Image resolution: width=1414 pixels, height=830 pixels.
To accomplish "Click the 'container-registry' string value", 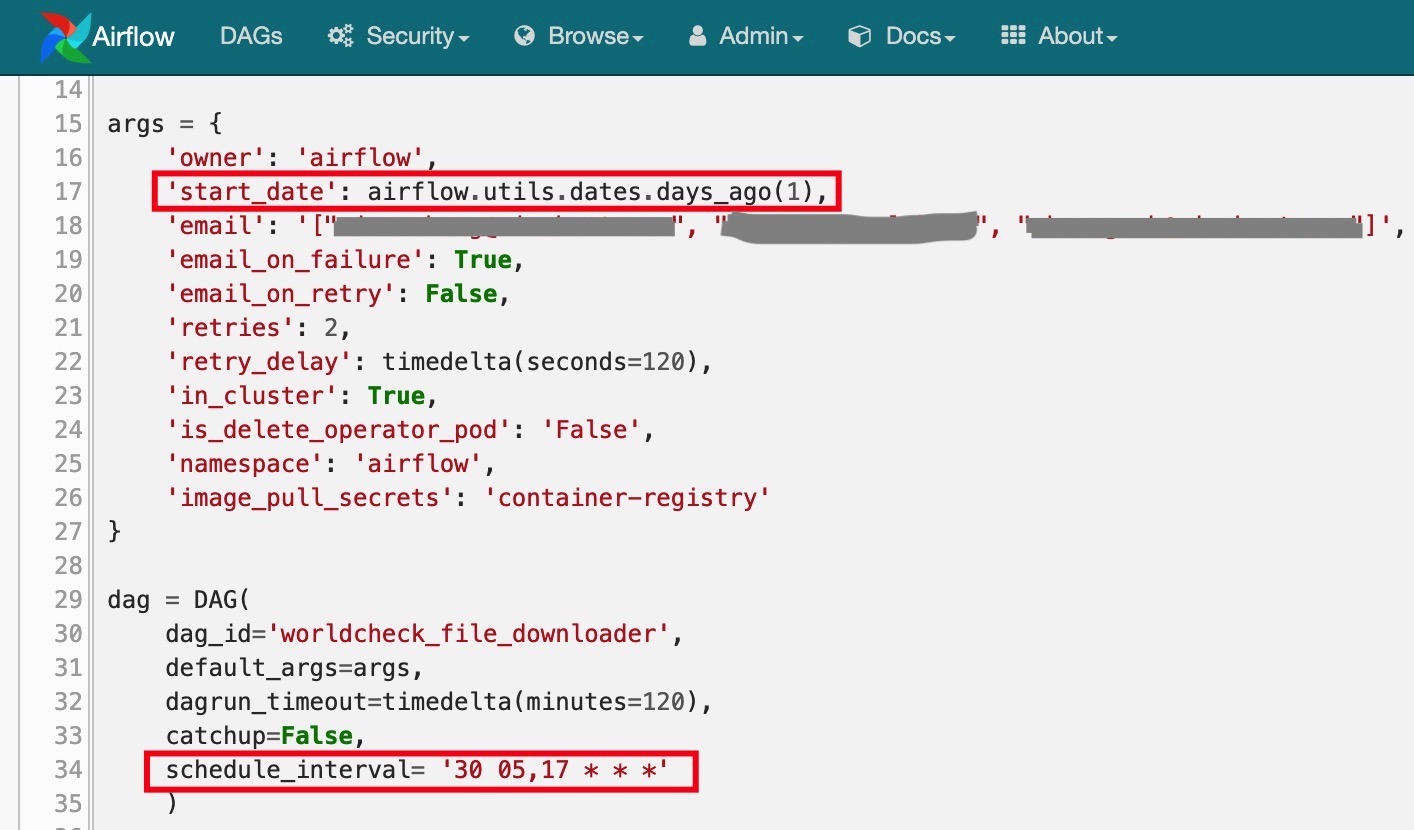I will (634, 497).
